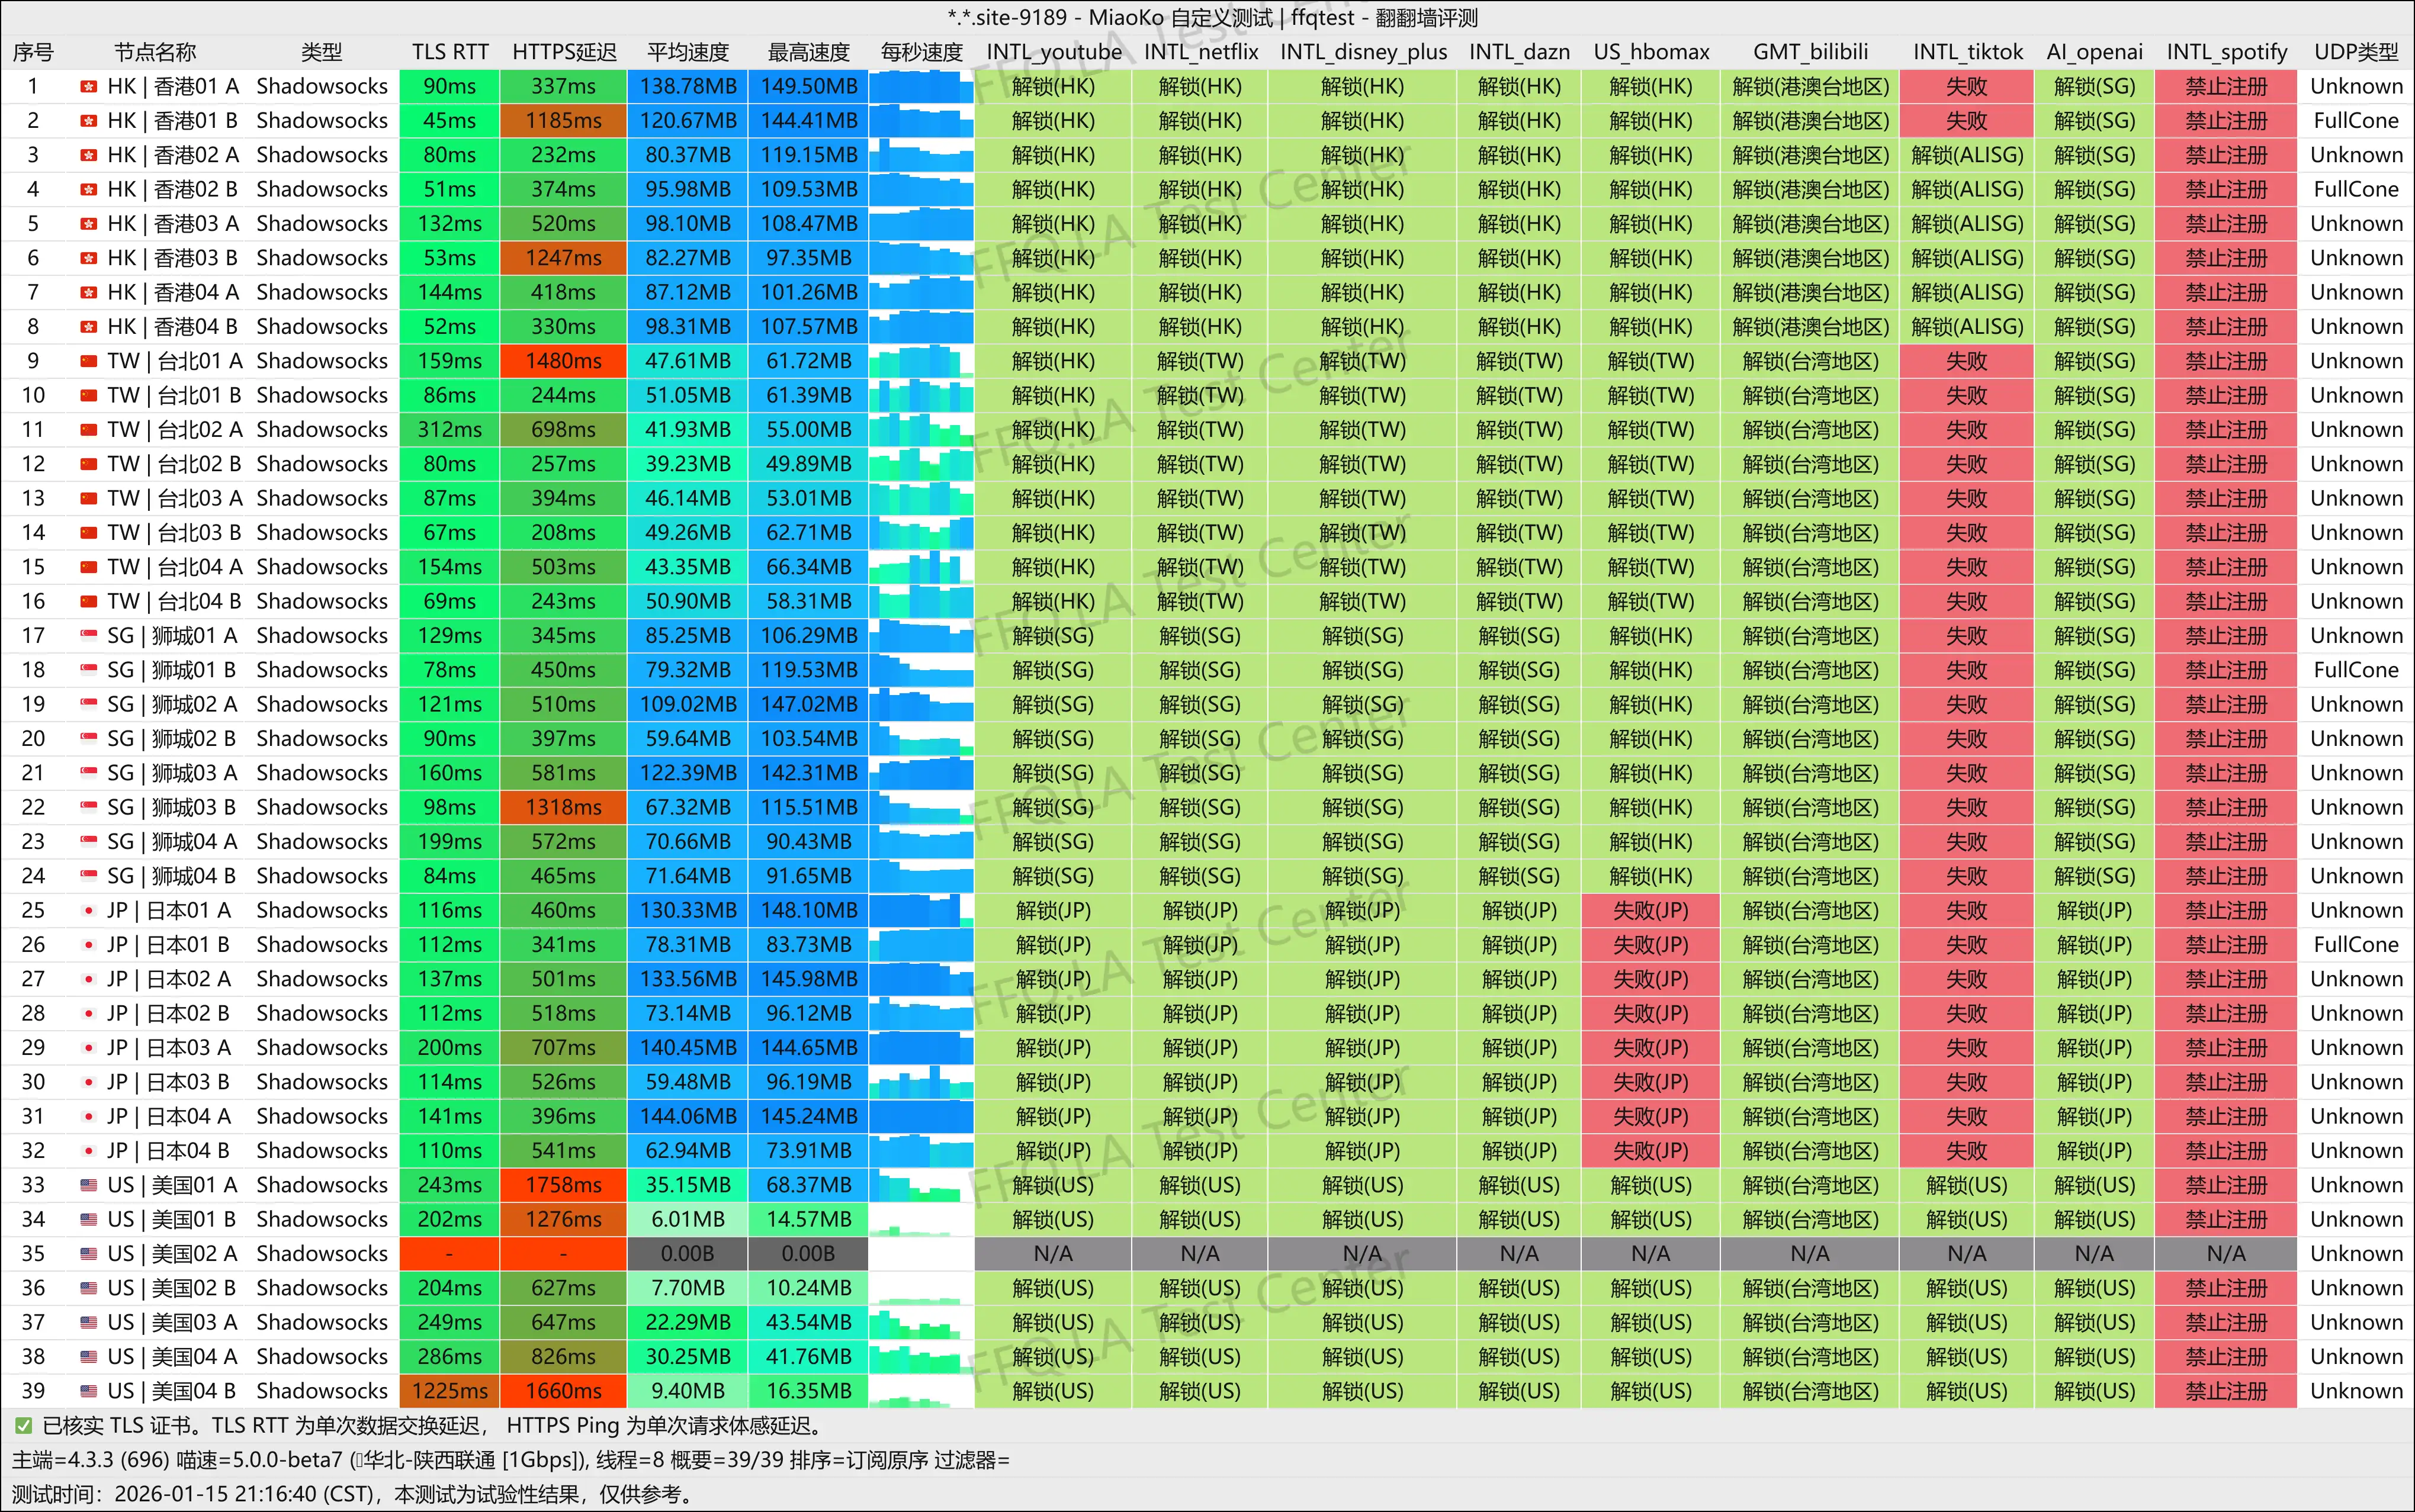This screenshot has width=2415, height=1512.
Task: Click Japan flag icon beside JP | 日本01 A
Action: [x=88, y=911]
